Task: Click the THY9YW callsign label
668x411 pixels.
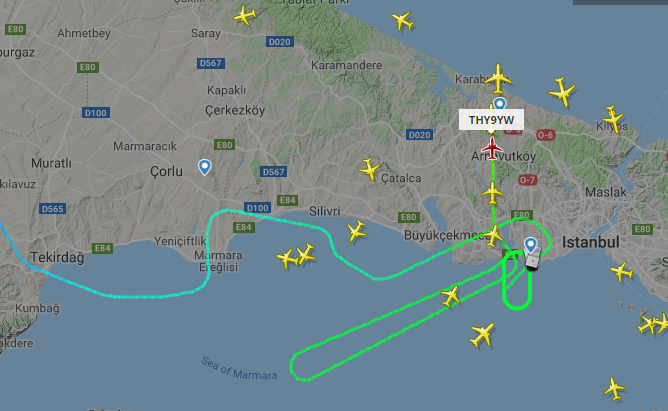Action: [x=491, y=120]
